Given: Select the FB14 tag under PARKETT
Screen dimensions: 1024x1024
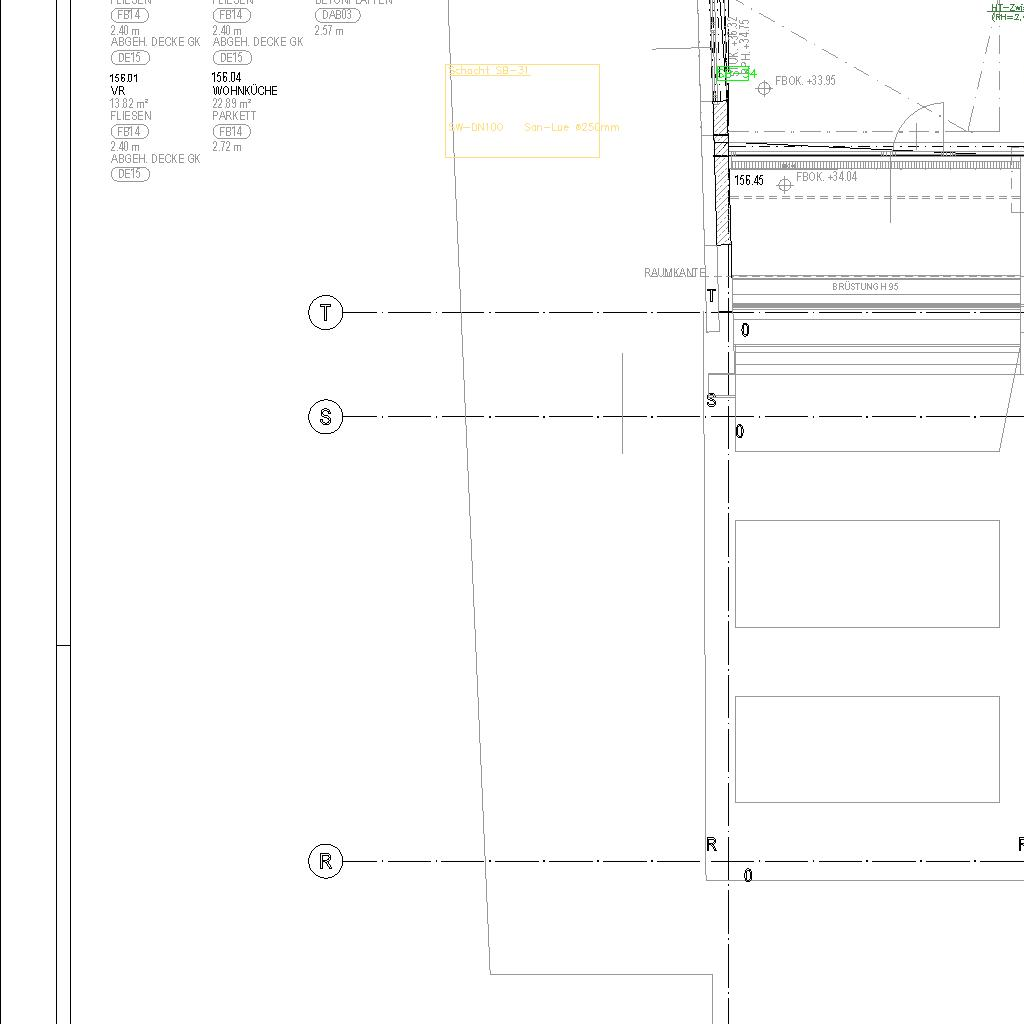Looking at the screenshot, I should coord(231,132).
